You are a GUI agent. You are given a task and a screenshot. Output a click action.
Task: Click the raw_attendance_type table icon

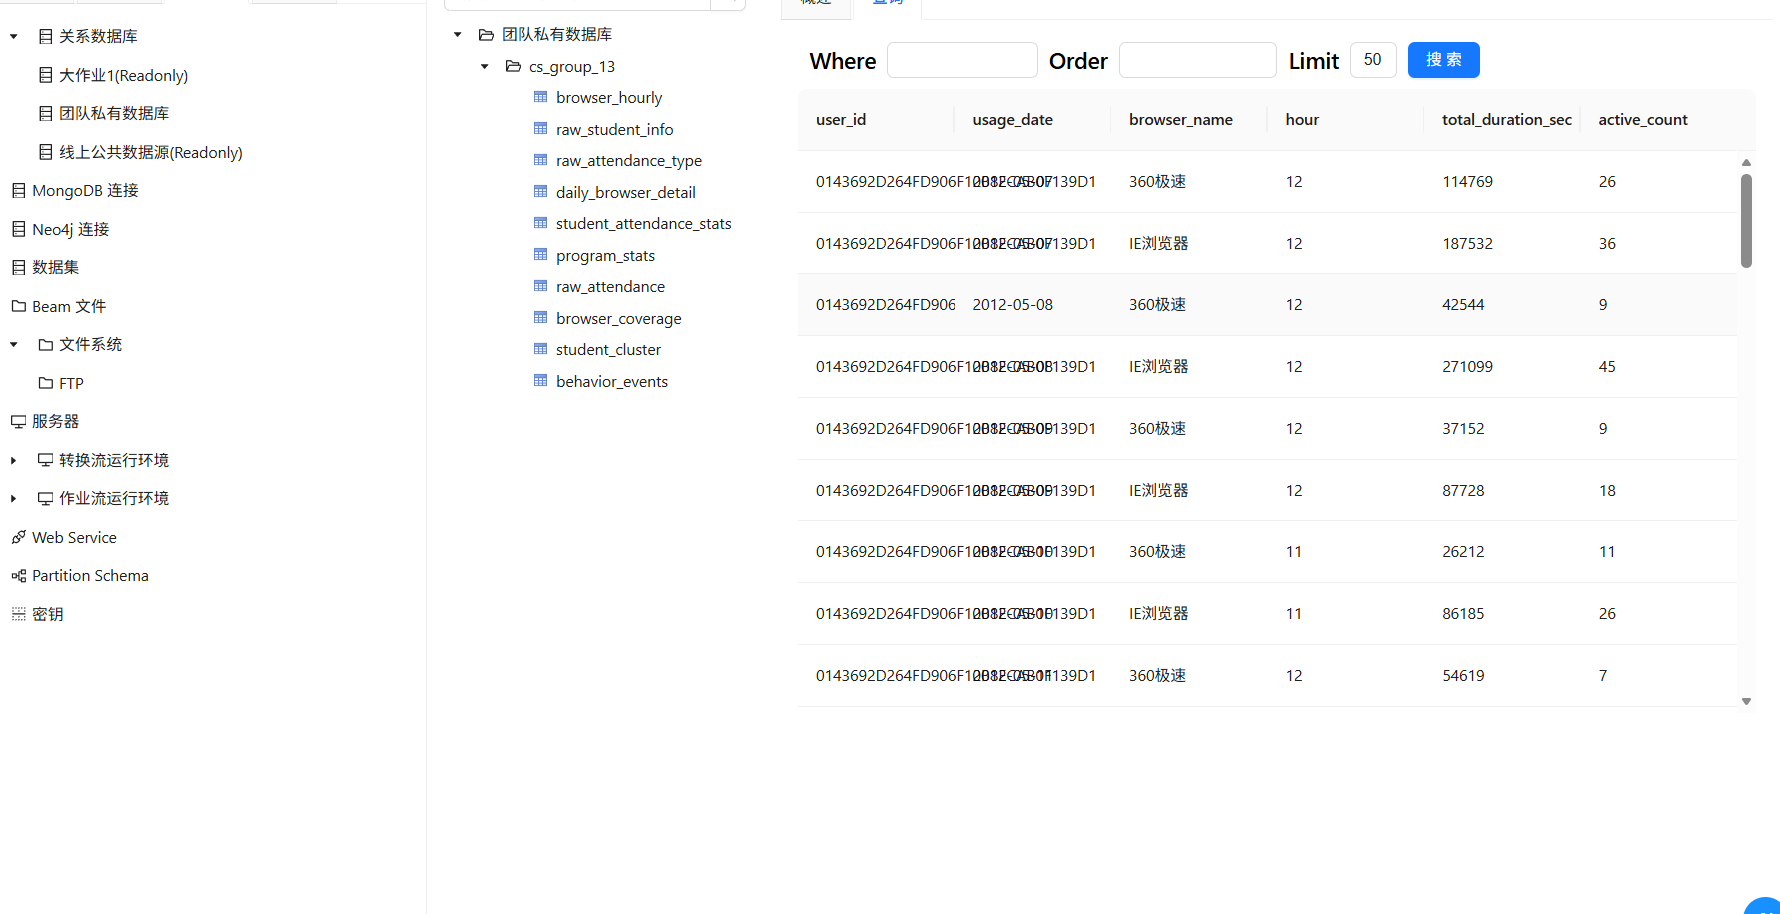(541, 160)
